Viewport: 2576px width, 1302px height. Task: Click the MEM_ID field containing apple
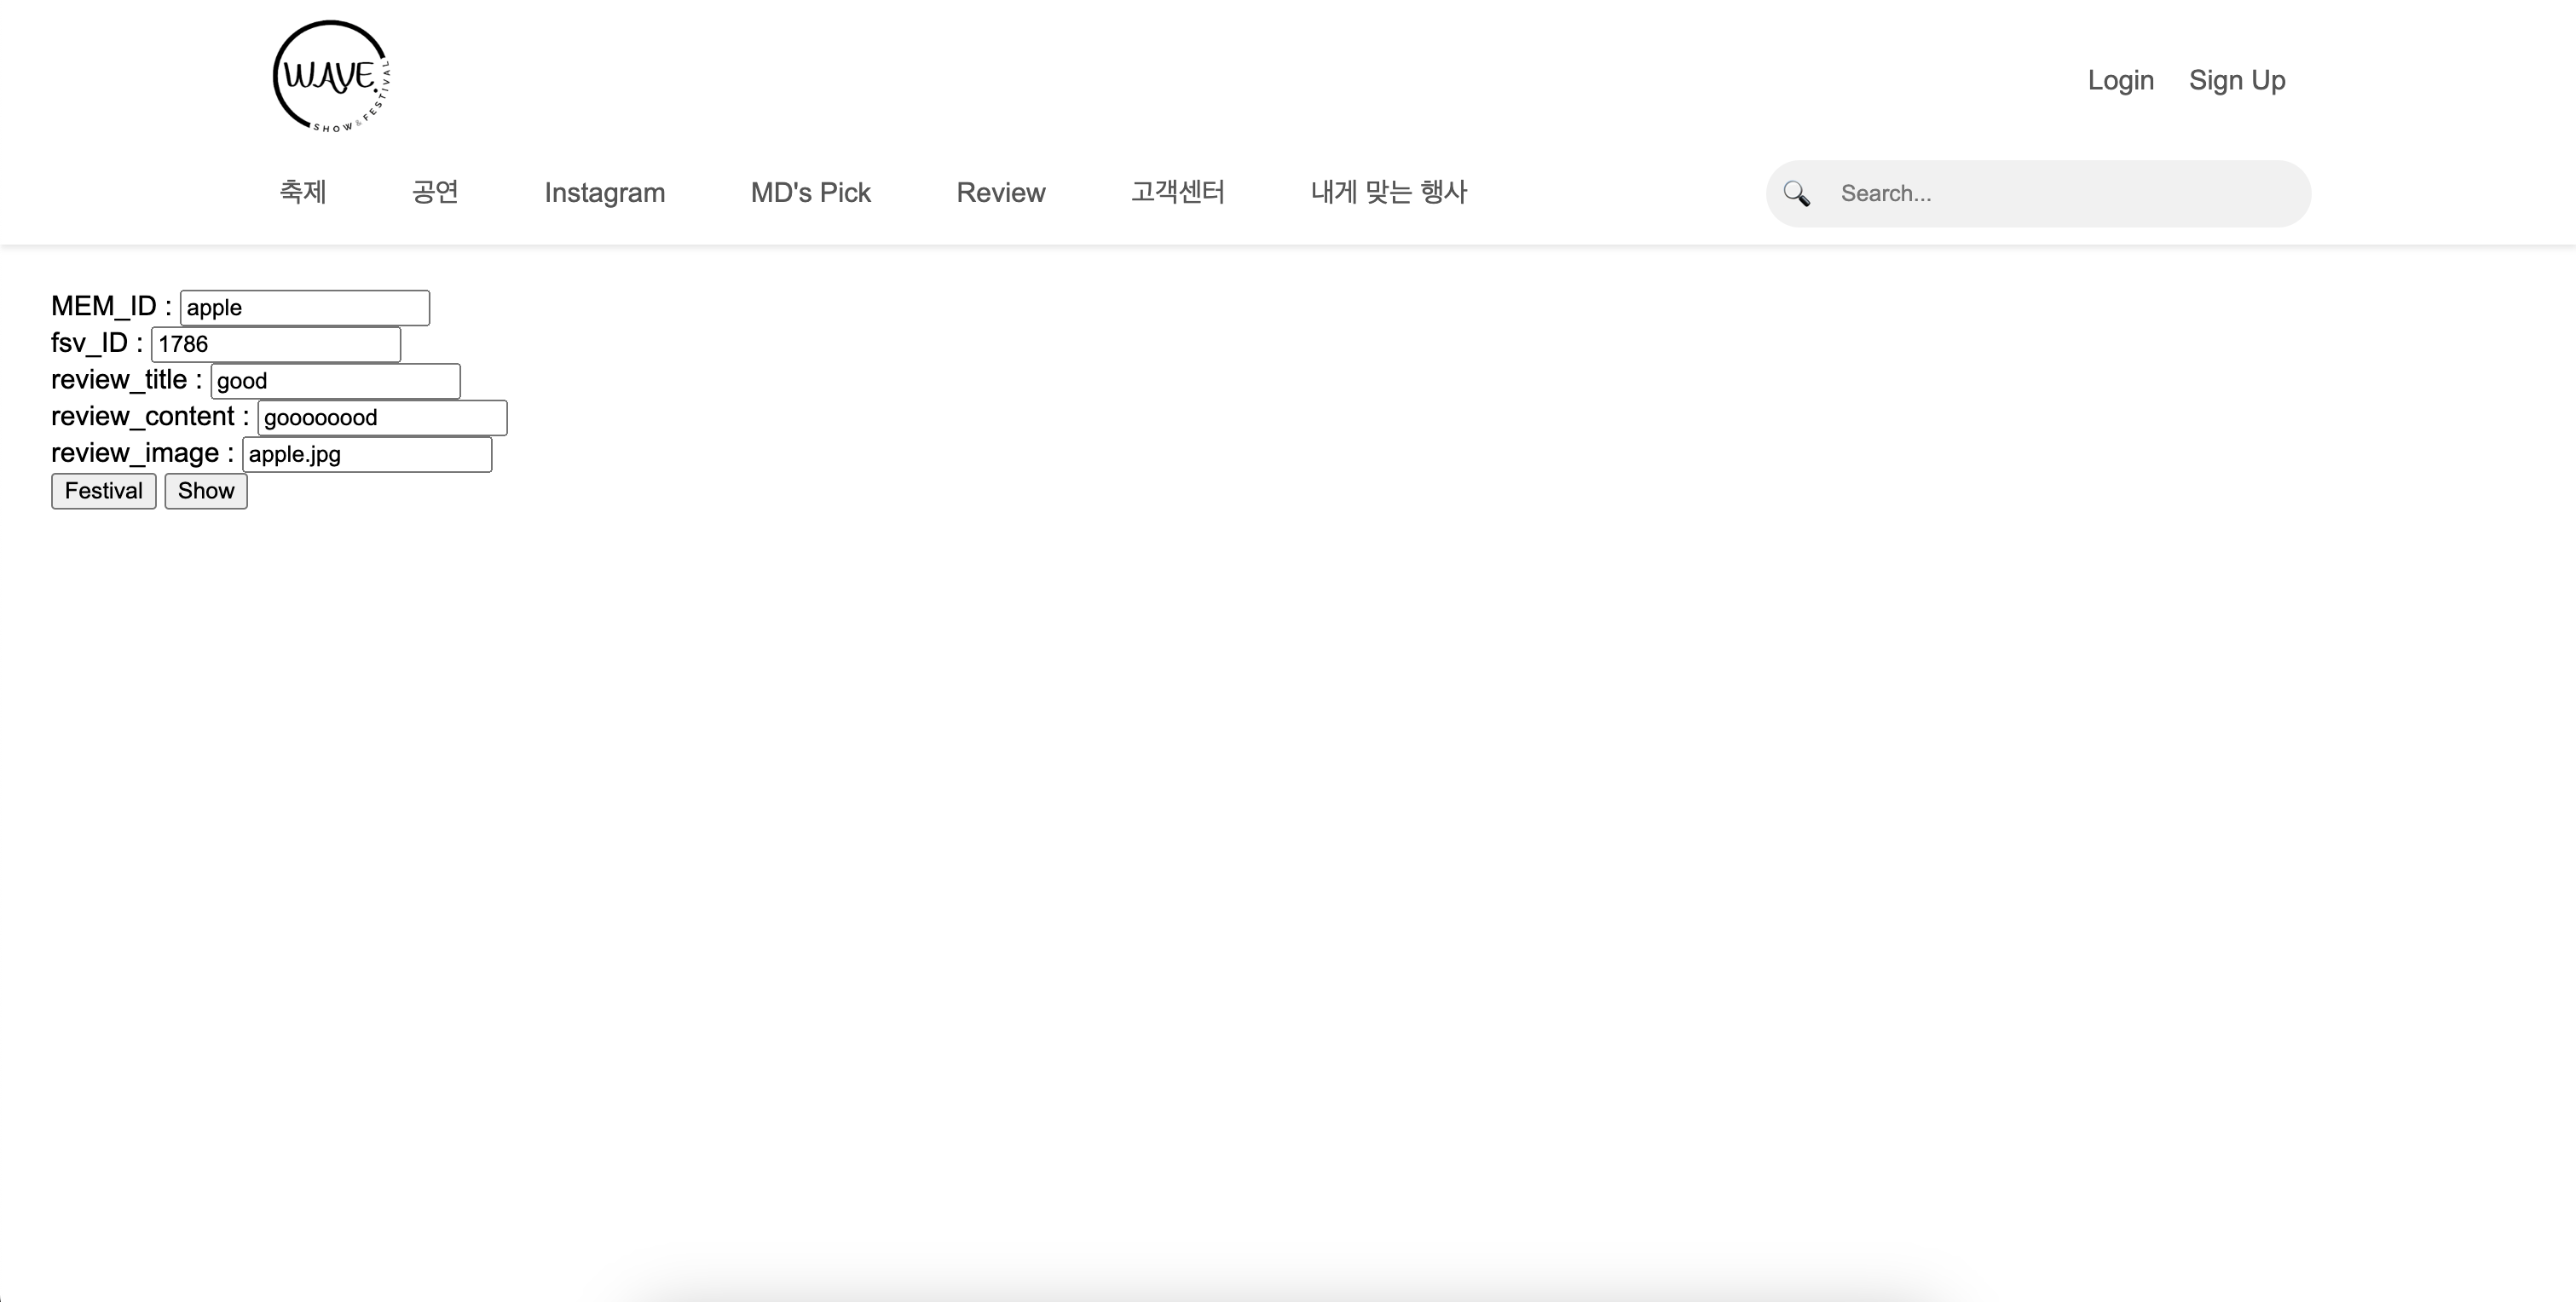tap(304, 308)
